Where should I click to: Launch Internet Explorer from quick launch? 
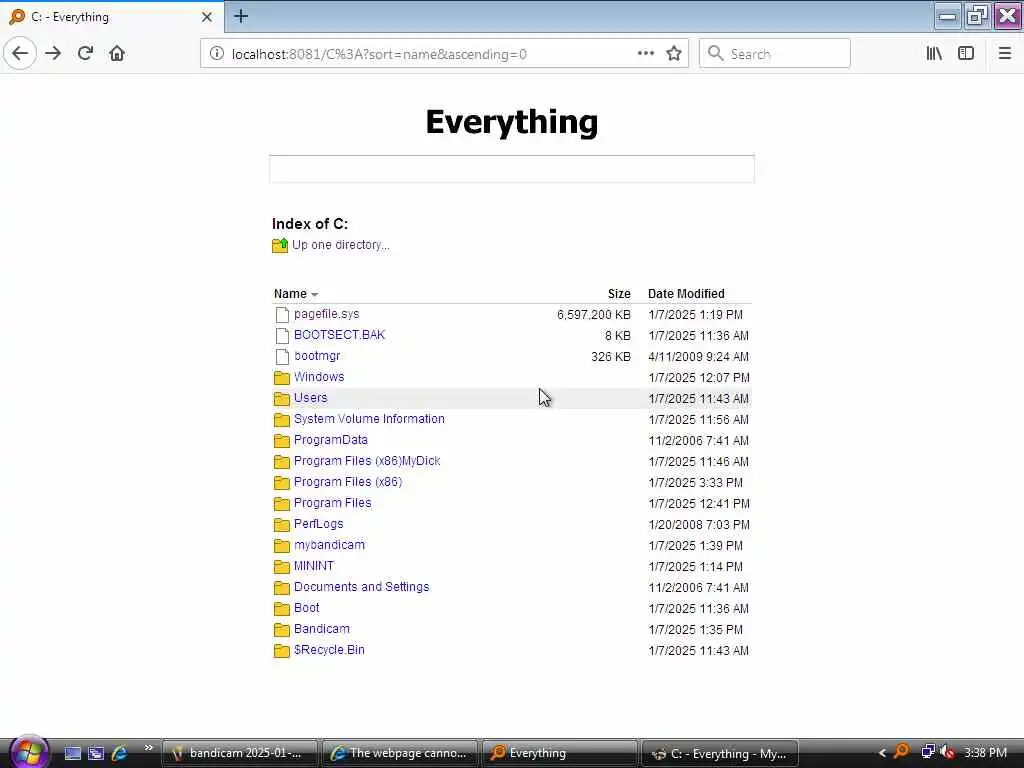(119, 754)
